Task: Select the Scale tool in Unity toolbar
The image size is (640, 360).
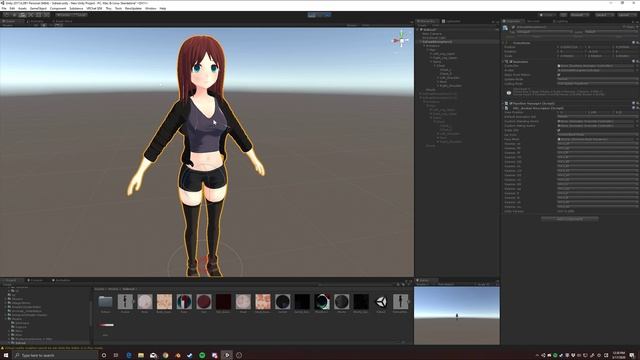Action: click(31, 15)
